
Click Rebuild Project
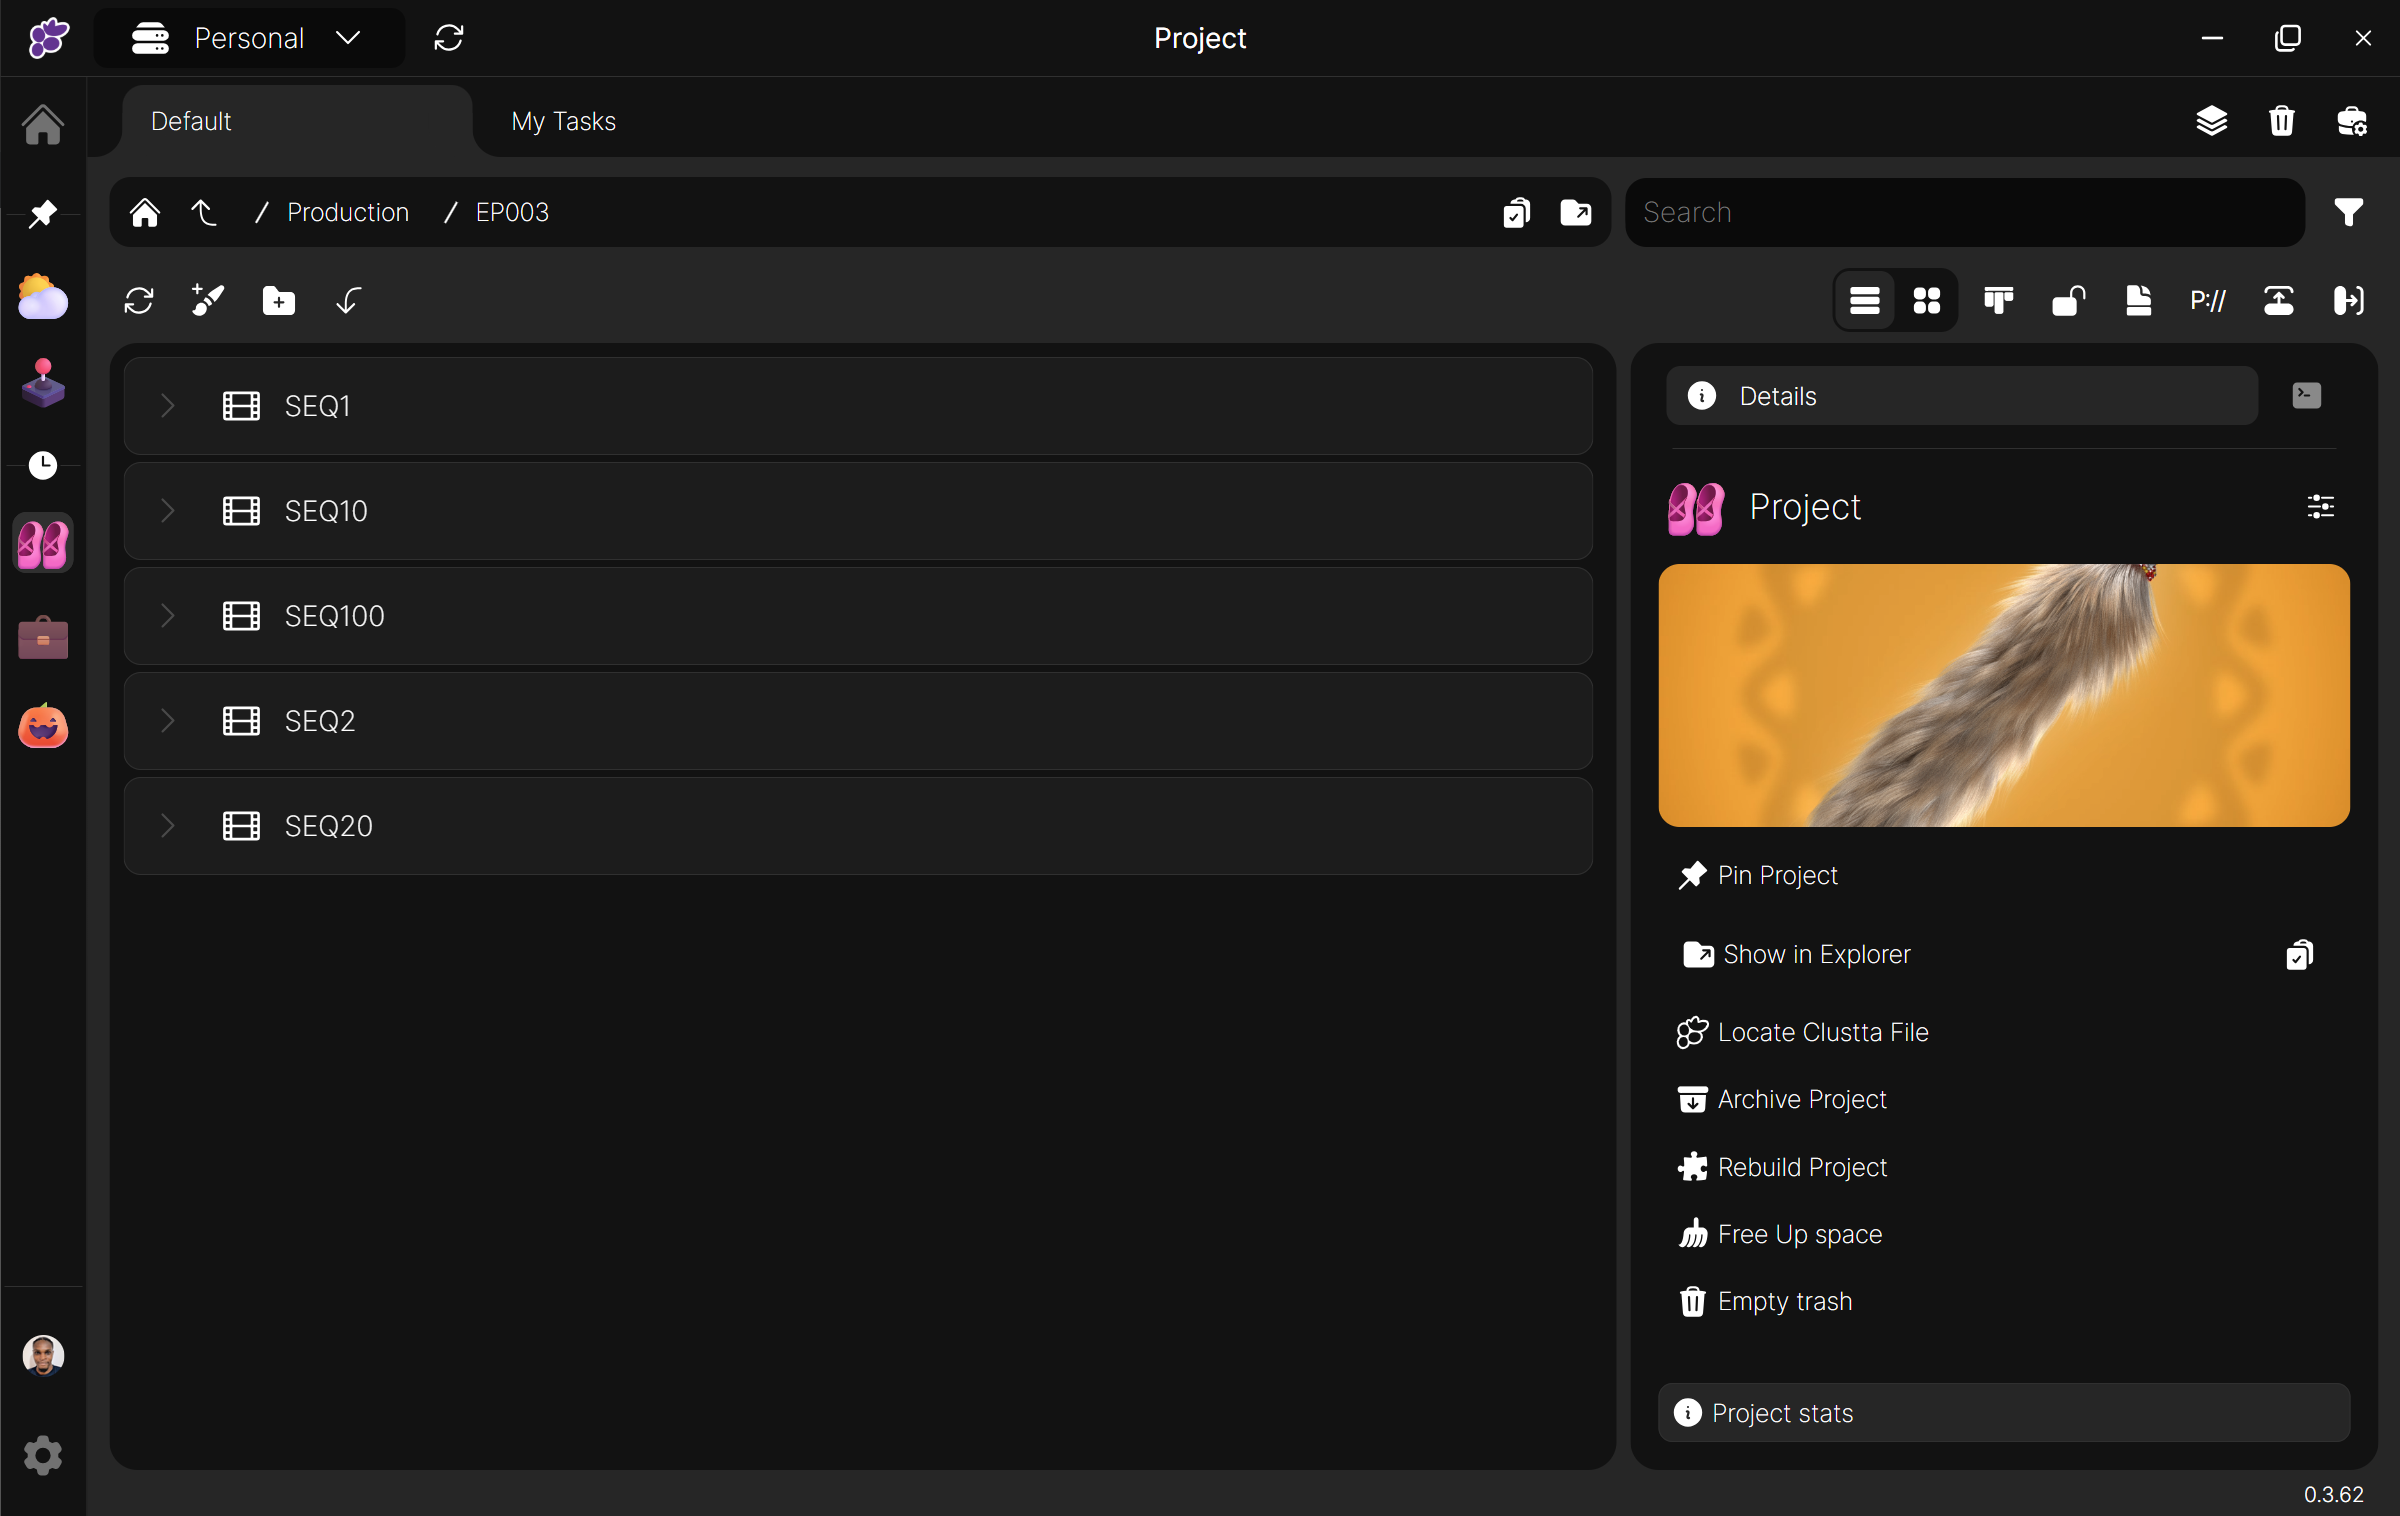[x=1801, y=1167]
